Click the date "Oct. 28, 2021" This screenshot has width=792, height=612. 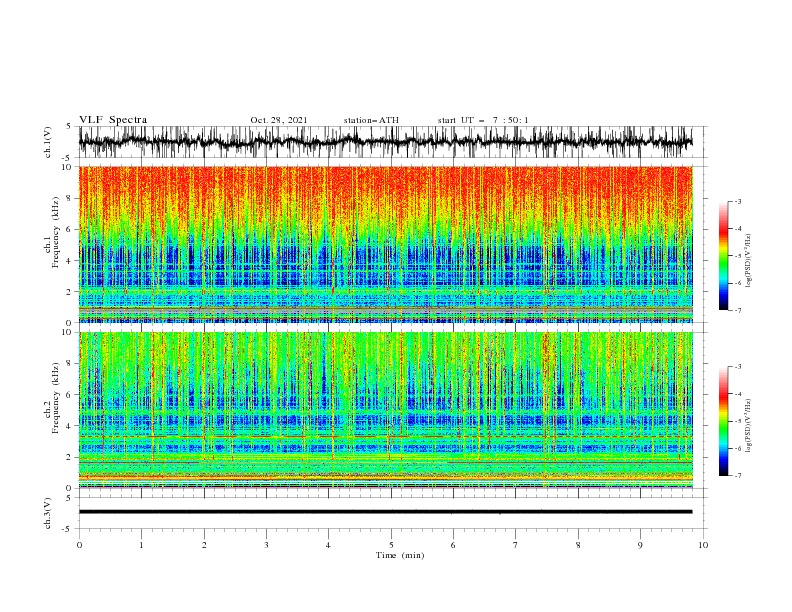coord(279,120)
